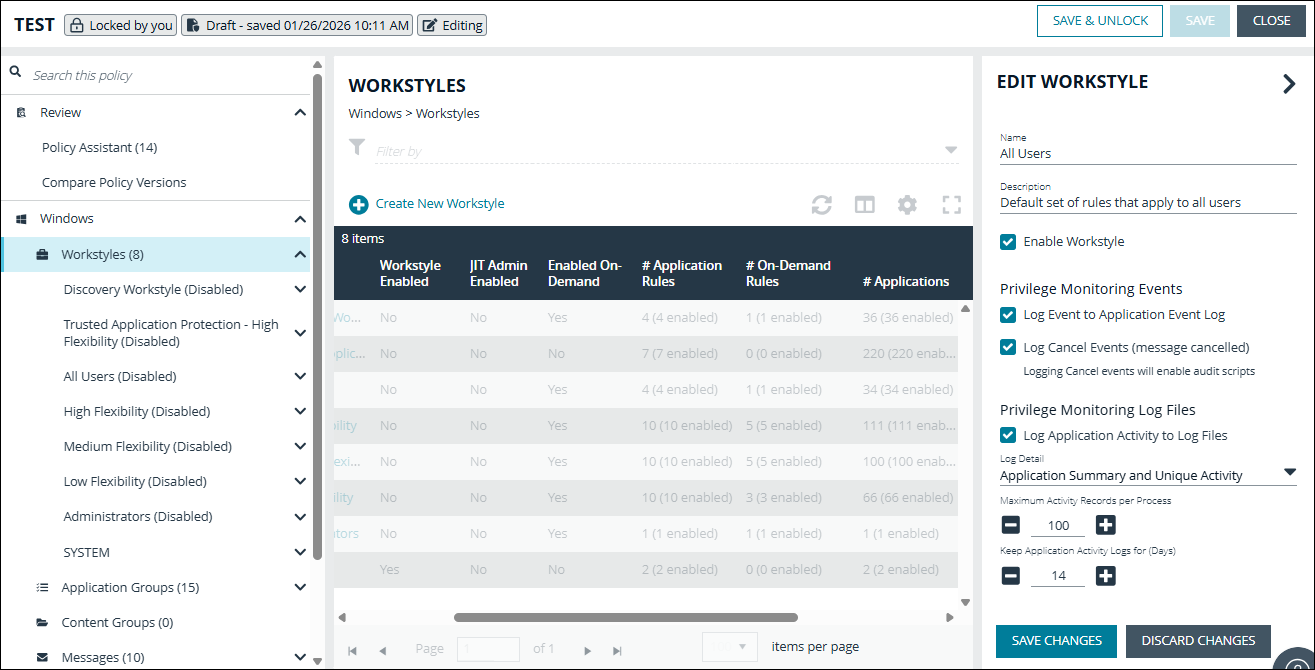Click the search magnifier in the sidebar
Screen dimensions: 1315x670
13,73
